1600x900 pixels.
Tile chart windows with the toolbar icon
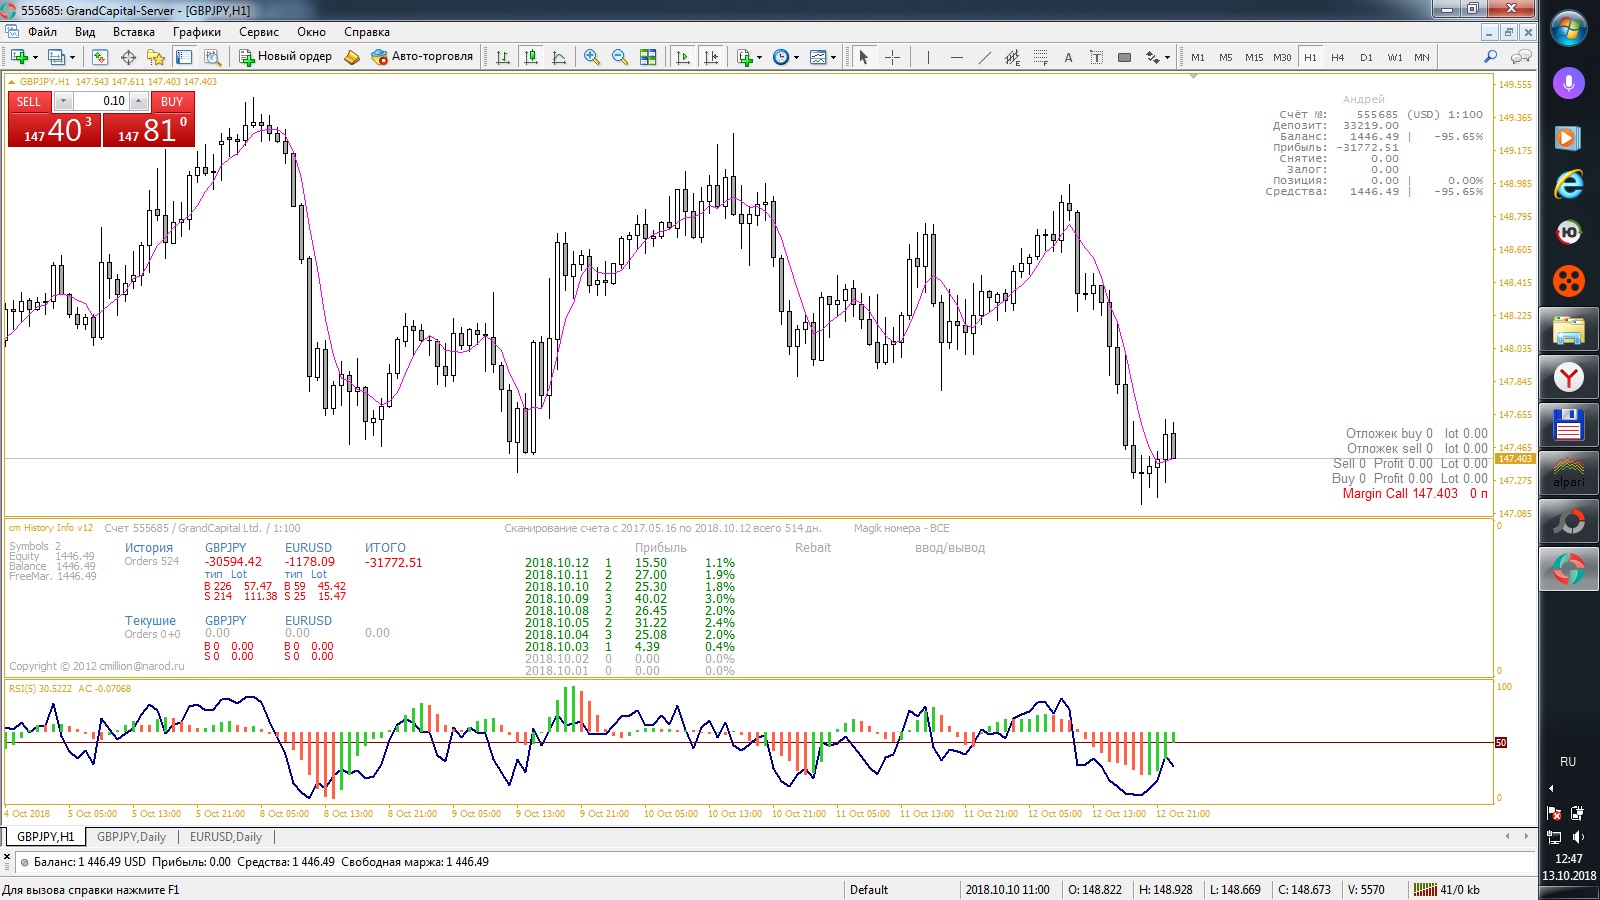[648, 57]
